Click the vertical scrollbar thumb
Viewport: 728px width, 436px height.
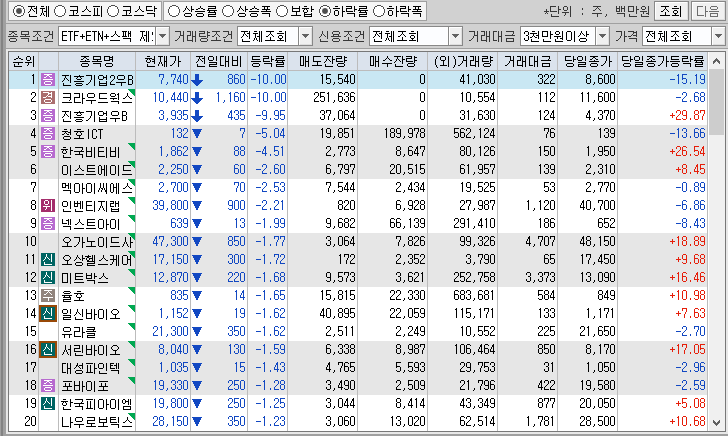716,101
